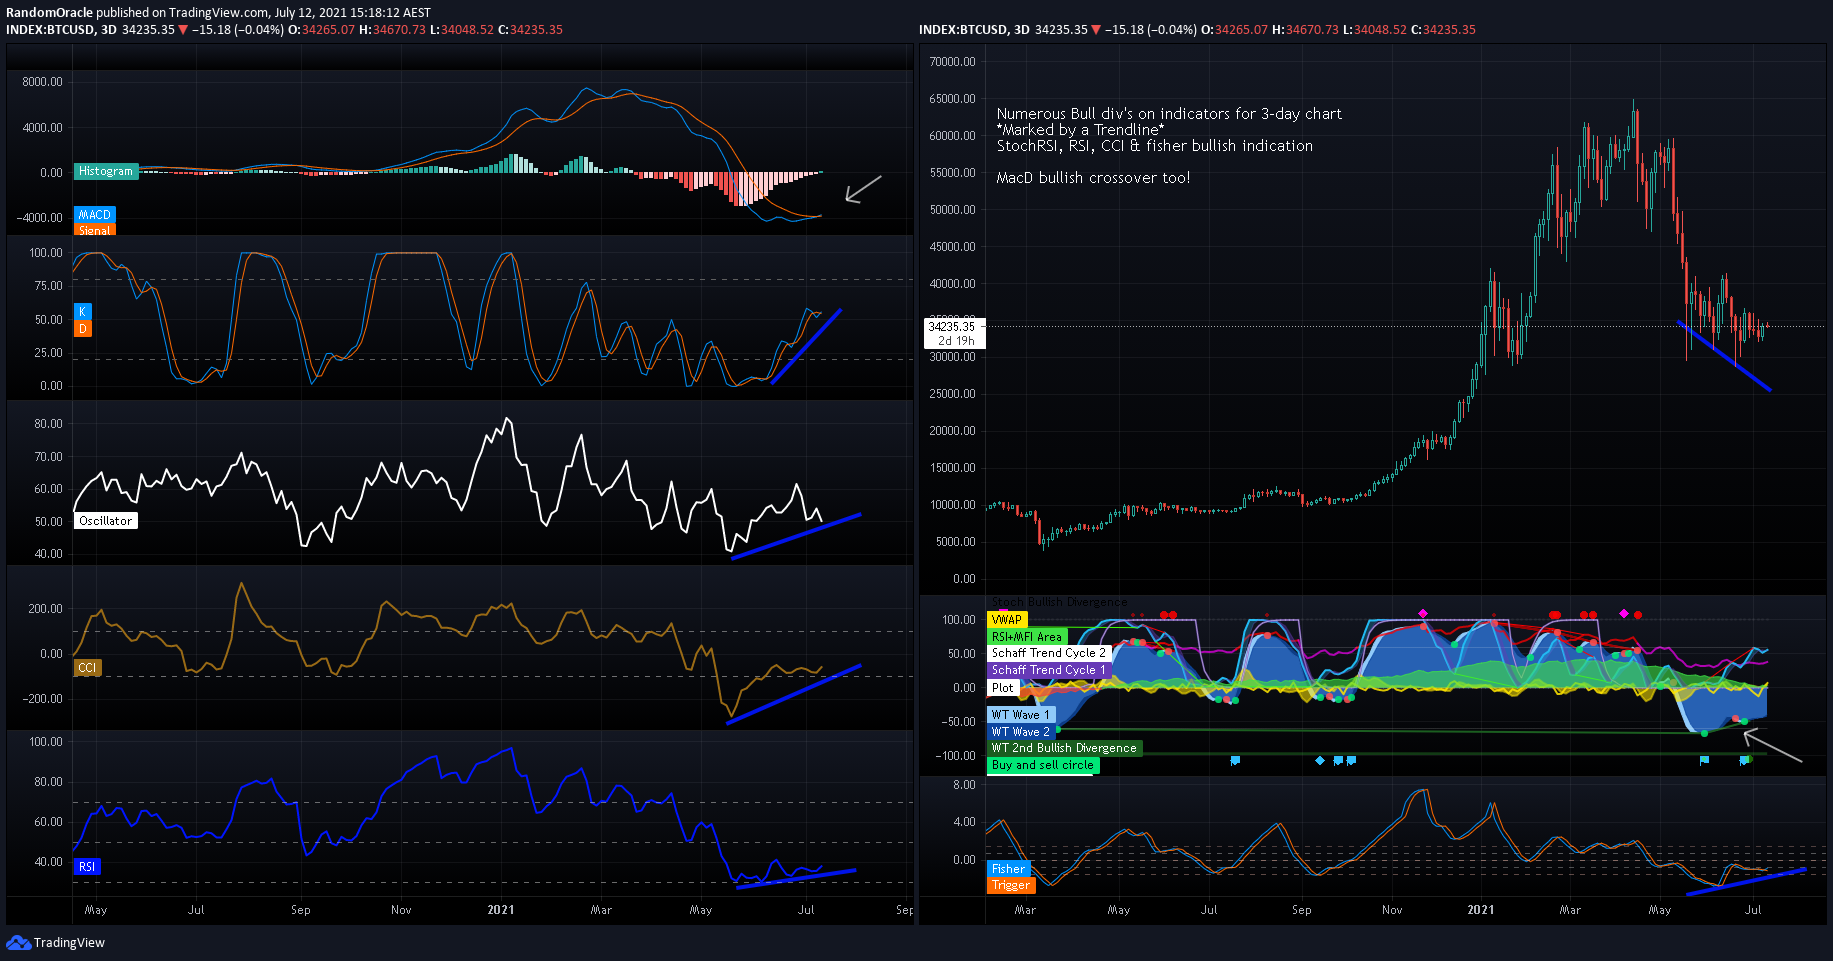Click the 2d 19h countdown label
The width and height of the screenshot is (1833, 961).
[x=956, y=341]
